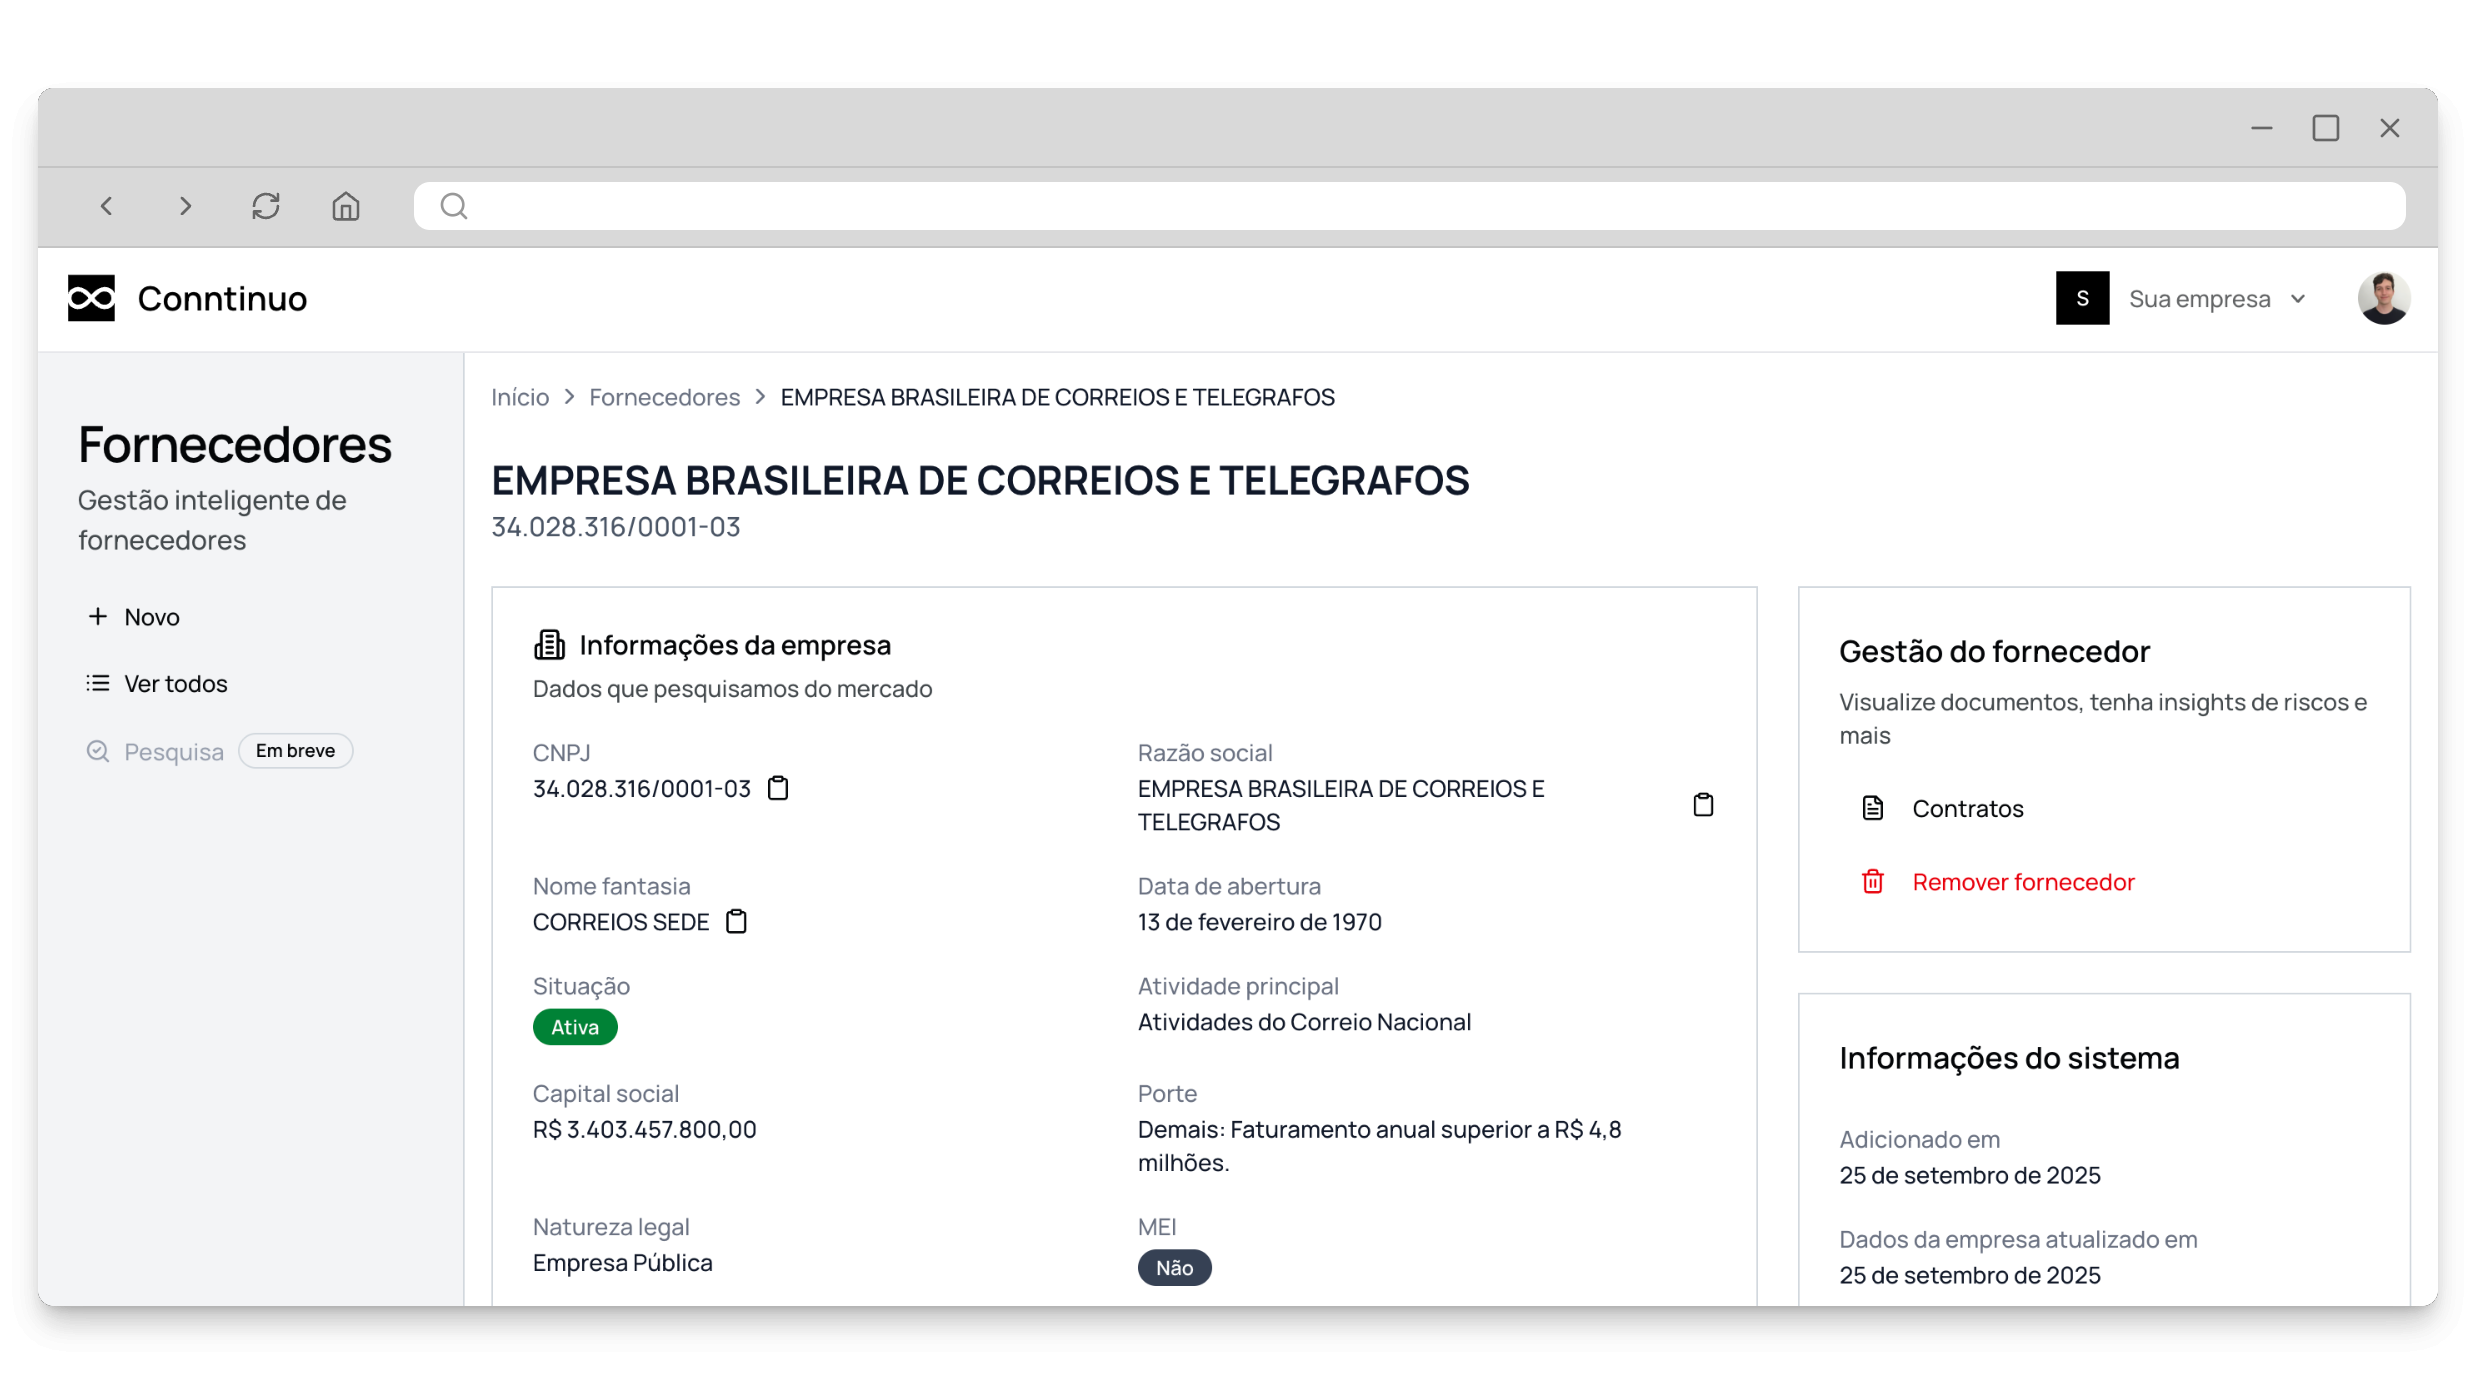Click the Conntinuo infinity logo
The image size is (2476, 1394).
point(91,298)
